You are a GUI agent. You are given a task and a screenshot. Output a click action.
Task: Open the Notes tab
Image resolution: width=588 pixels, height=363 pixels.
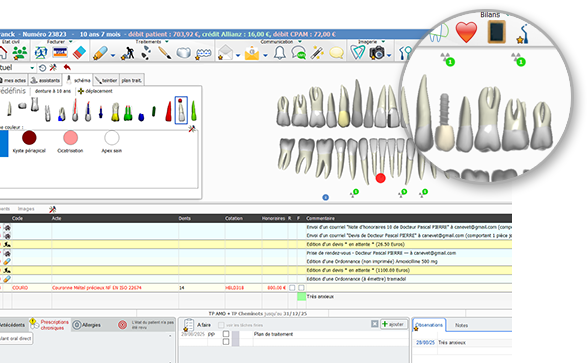point(461,325)
